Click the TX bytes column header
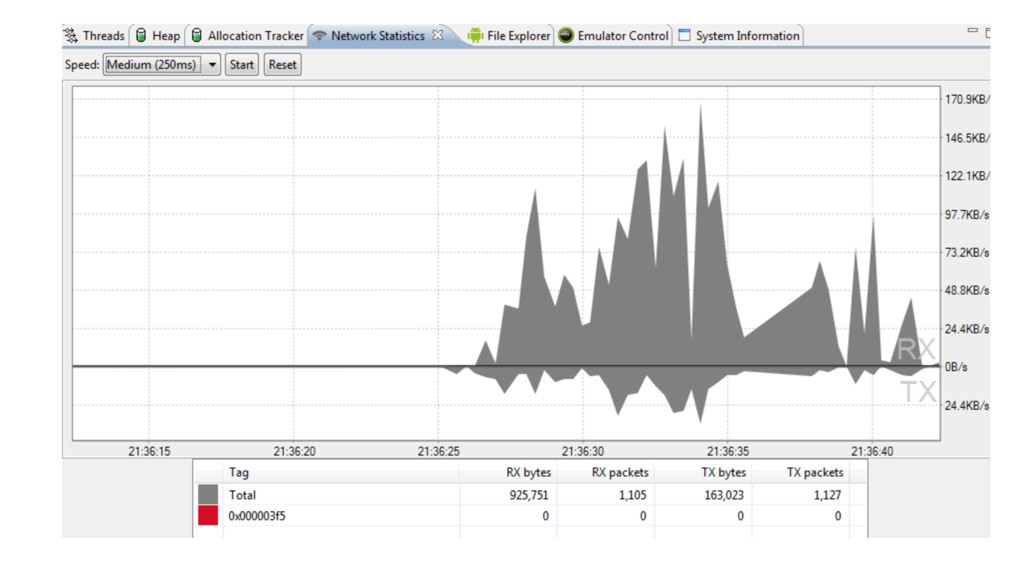This screenshot has width=1024, height=576. click(723, 472)
